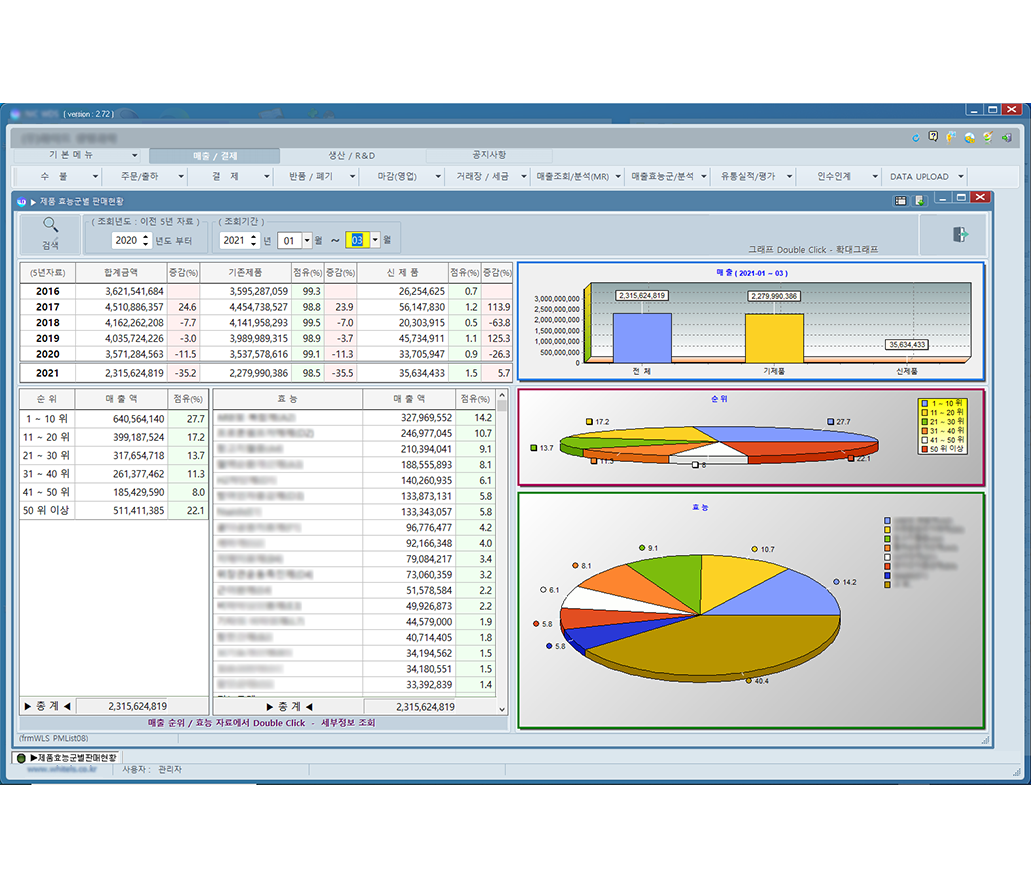Select the 제품효능군별판매현황 window tab at bottom
The image size is (1031, 889).
(66, 757)
